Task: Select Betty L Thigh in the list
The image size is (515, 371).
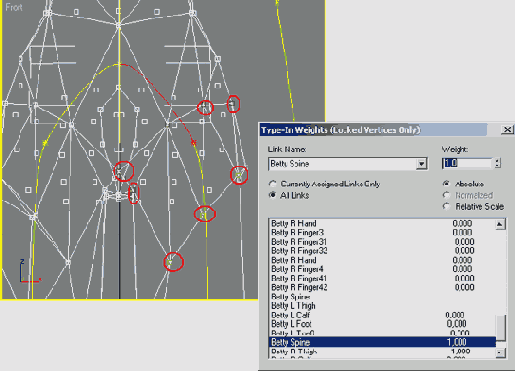Action: pos(382,306)
